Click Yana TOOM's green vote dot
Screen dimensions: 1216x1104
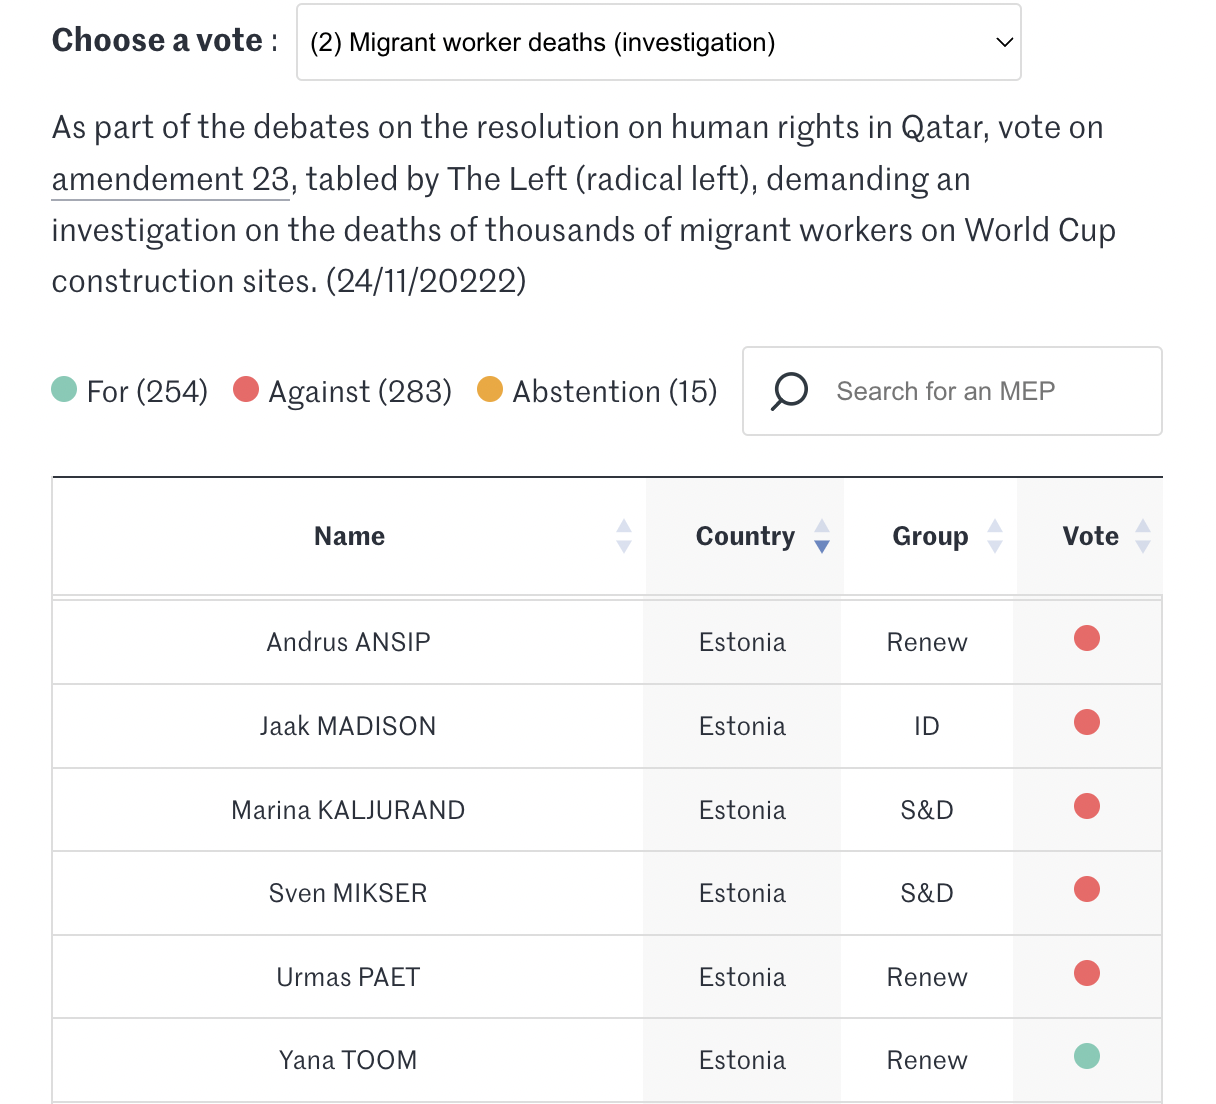[1087, 1056]
